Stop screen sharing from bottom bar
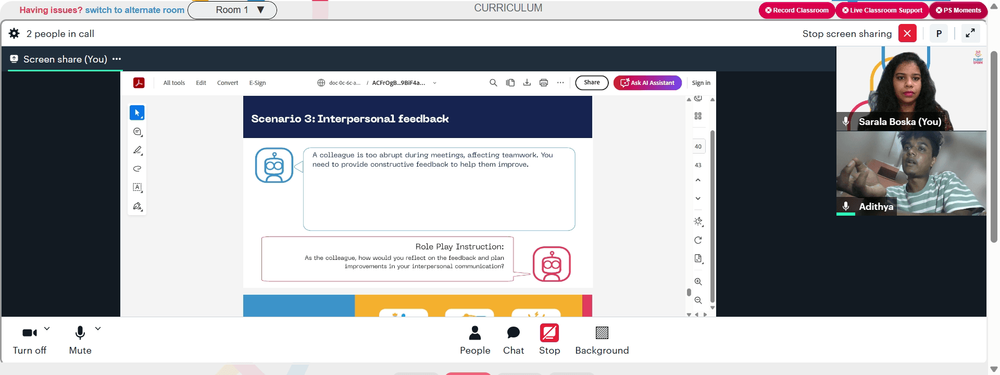 pyautogui.click(x=549, y=340)
